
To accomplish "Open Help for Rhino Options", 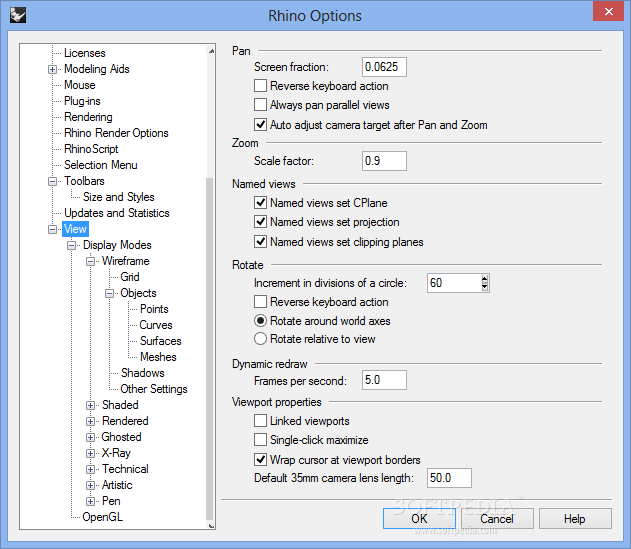I will 575,518.
